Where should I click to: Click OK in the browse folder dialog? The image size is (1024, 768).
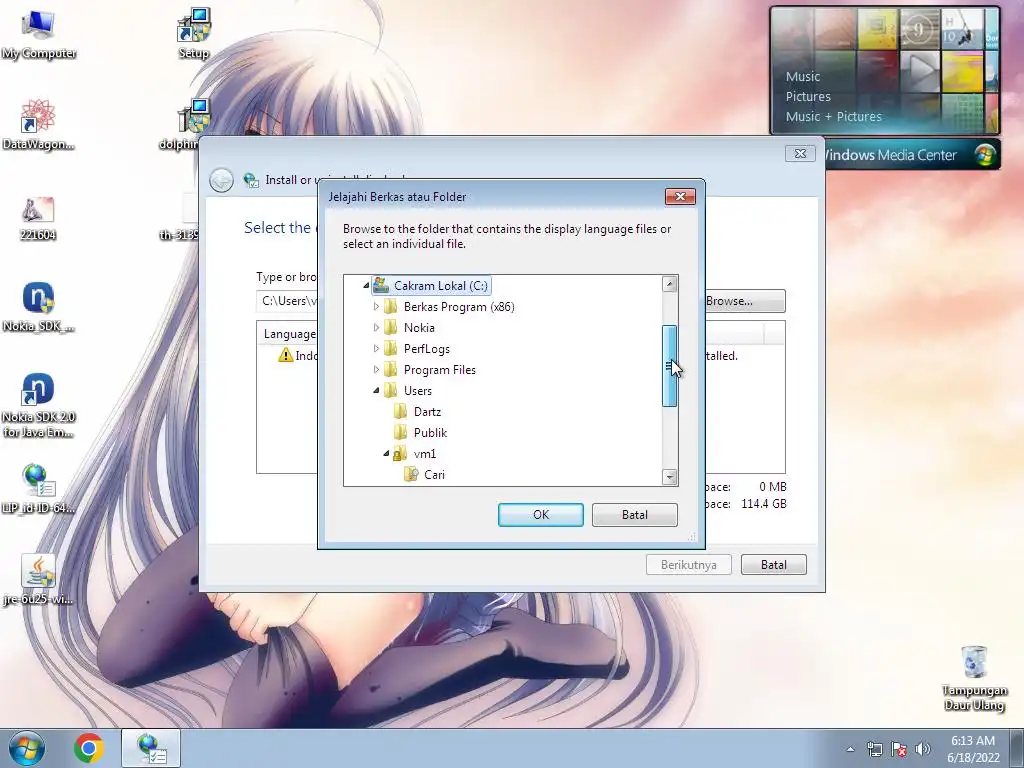(x=541, y=515)
